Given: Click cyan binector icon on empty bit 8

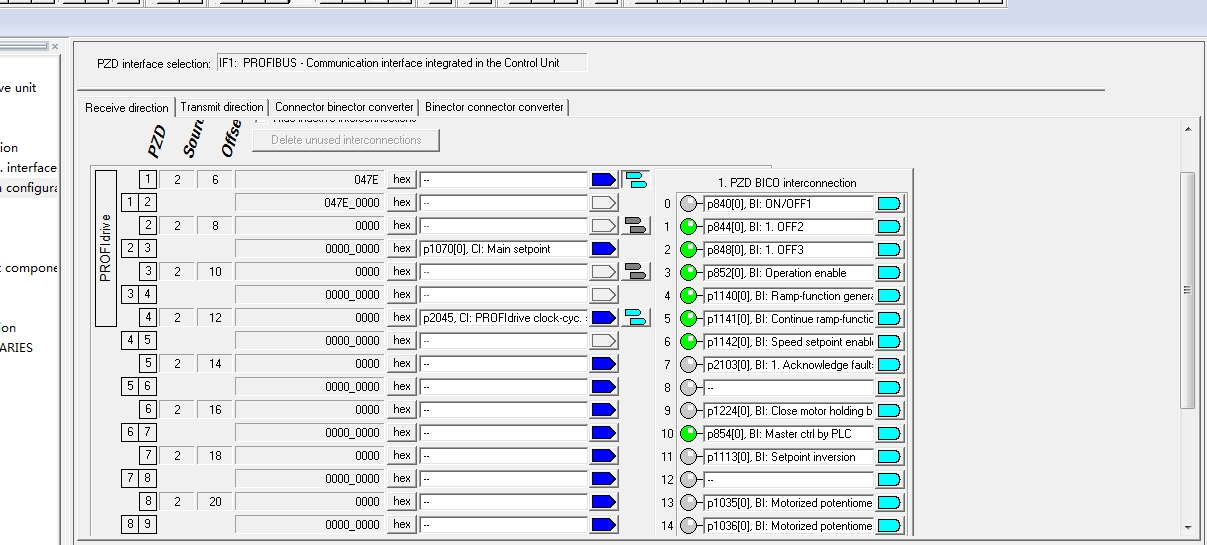Looking at the screenshot, I should point(888,388).
